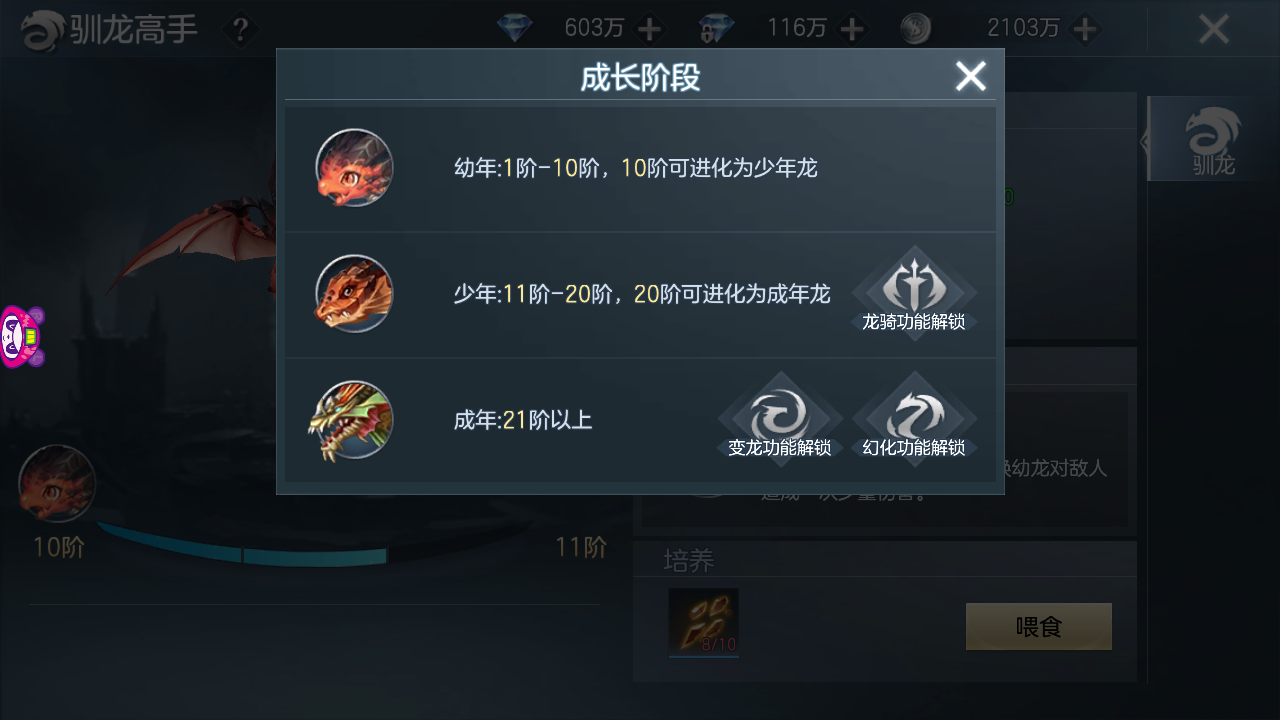Viewport: 1280px width, 720px height.
Task: Add more blue diamonds with plus button
Action: click(649, 29)
